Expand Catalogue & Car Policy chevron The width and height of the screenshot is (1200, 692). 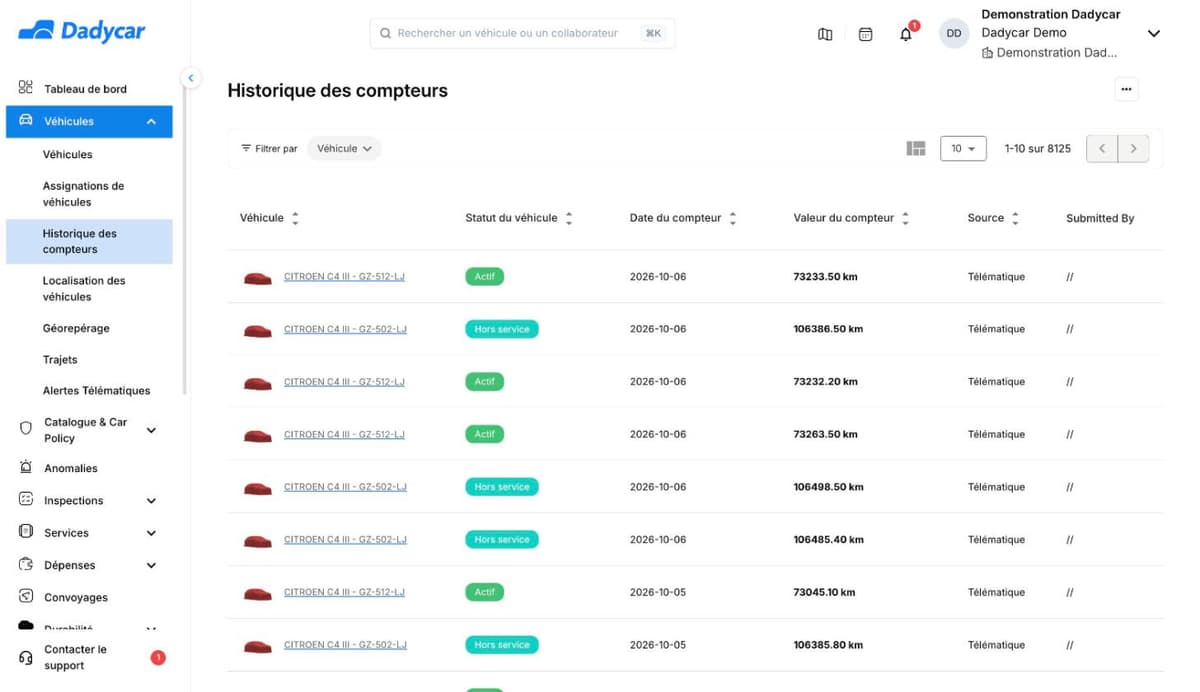click(151, 430)
